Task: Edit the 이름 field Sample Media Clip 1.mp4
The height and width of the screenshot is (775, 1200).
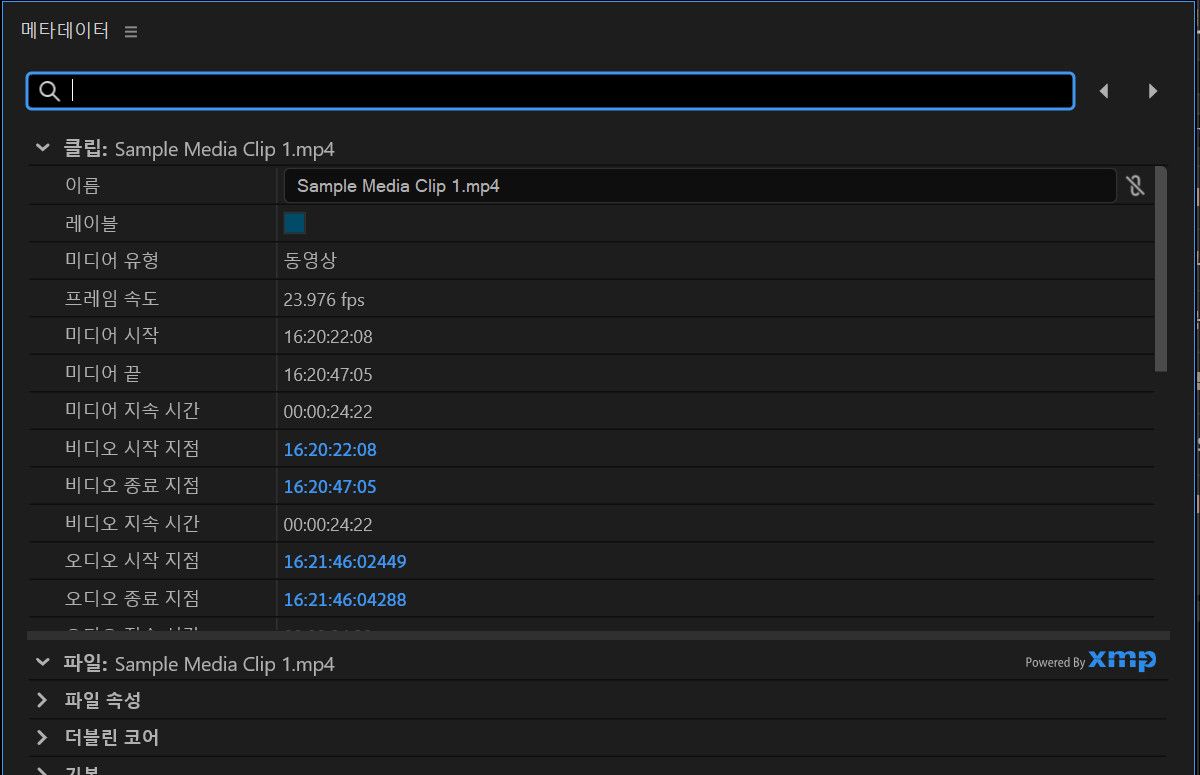Action: coord(700,186)
